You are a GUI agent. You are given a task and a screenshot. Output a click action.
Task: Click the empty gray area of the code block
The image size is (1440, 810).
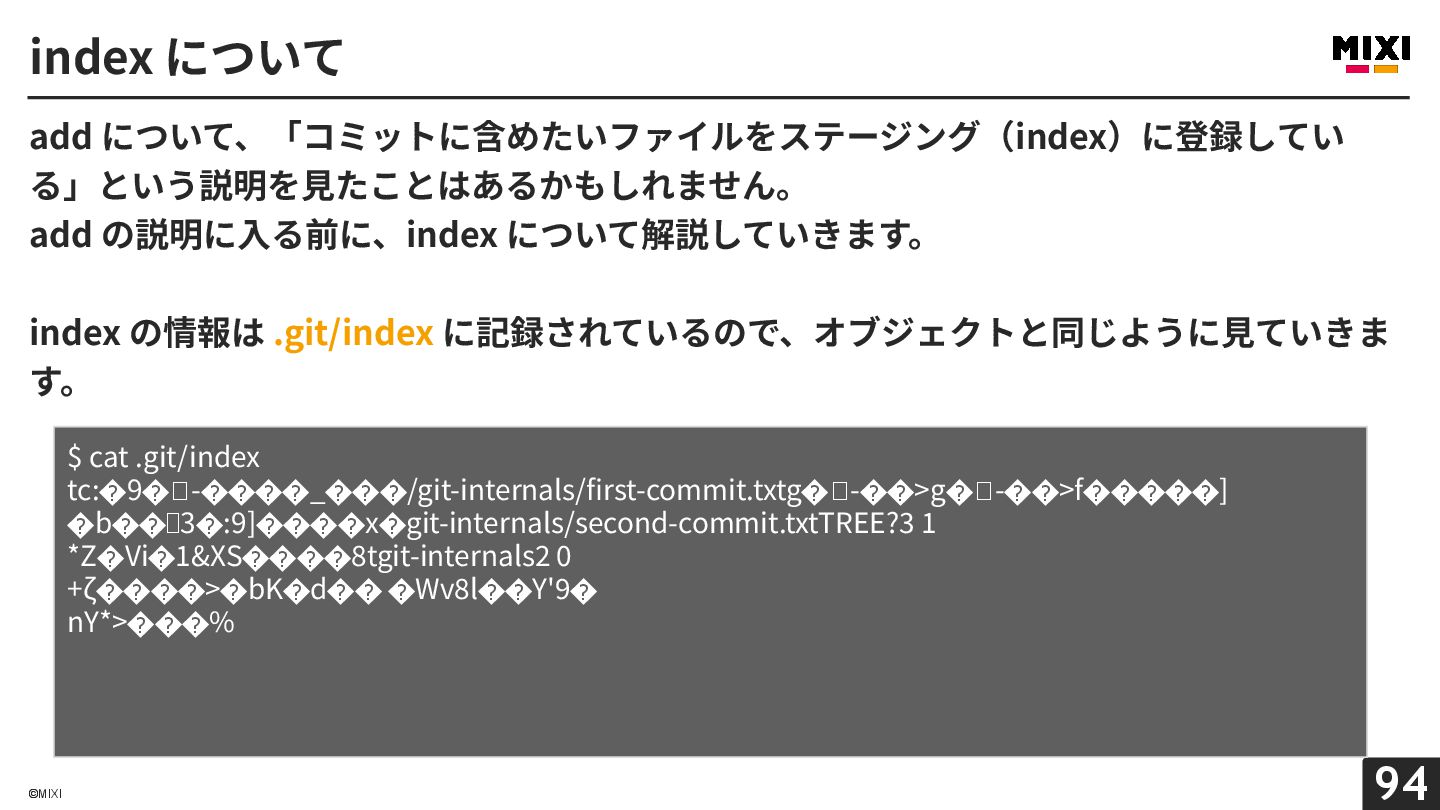tap(710, 700)
